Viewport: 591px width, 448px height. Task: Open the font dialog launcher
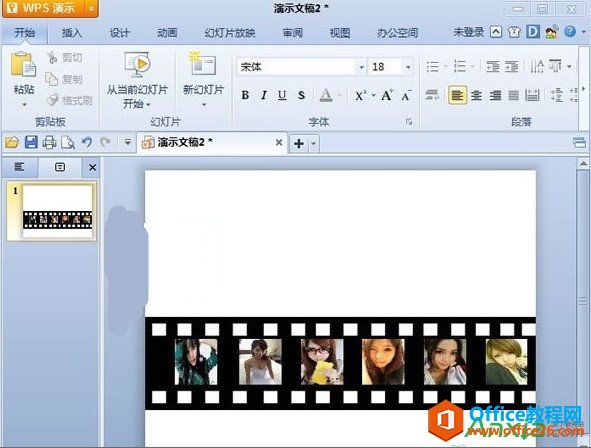(x=409, y=122)
